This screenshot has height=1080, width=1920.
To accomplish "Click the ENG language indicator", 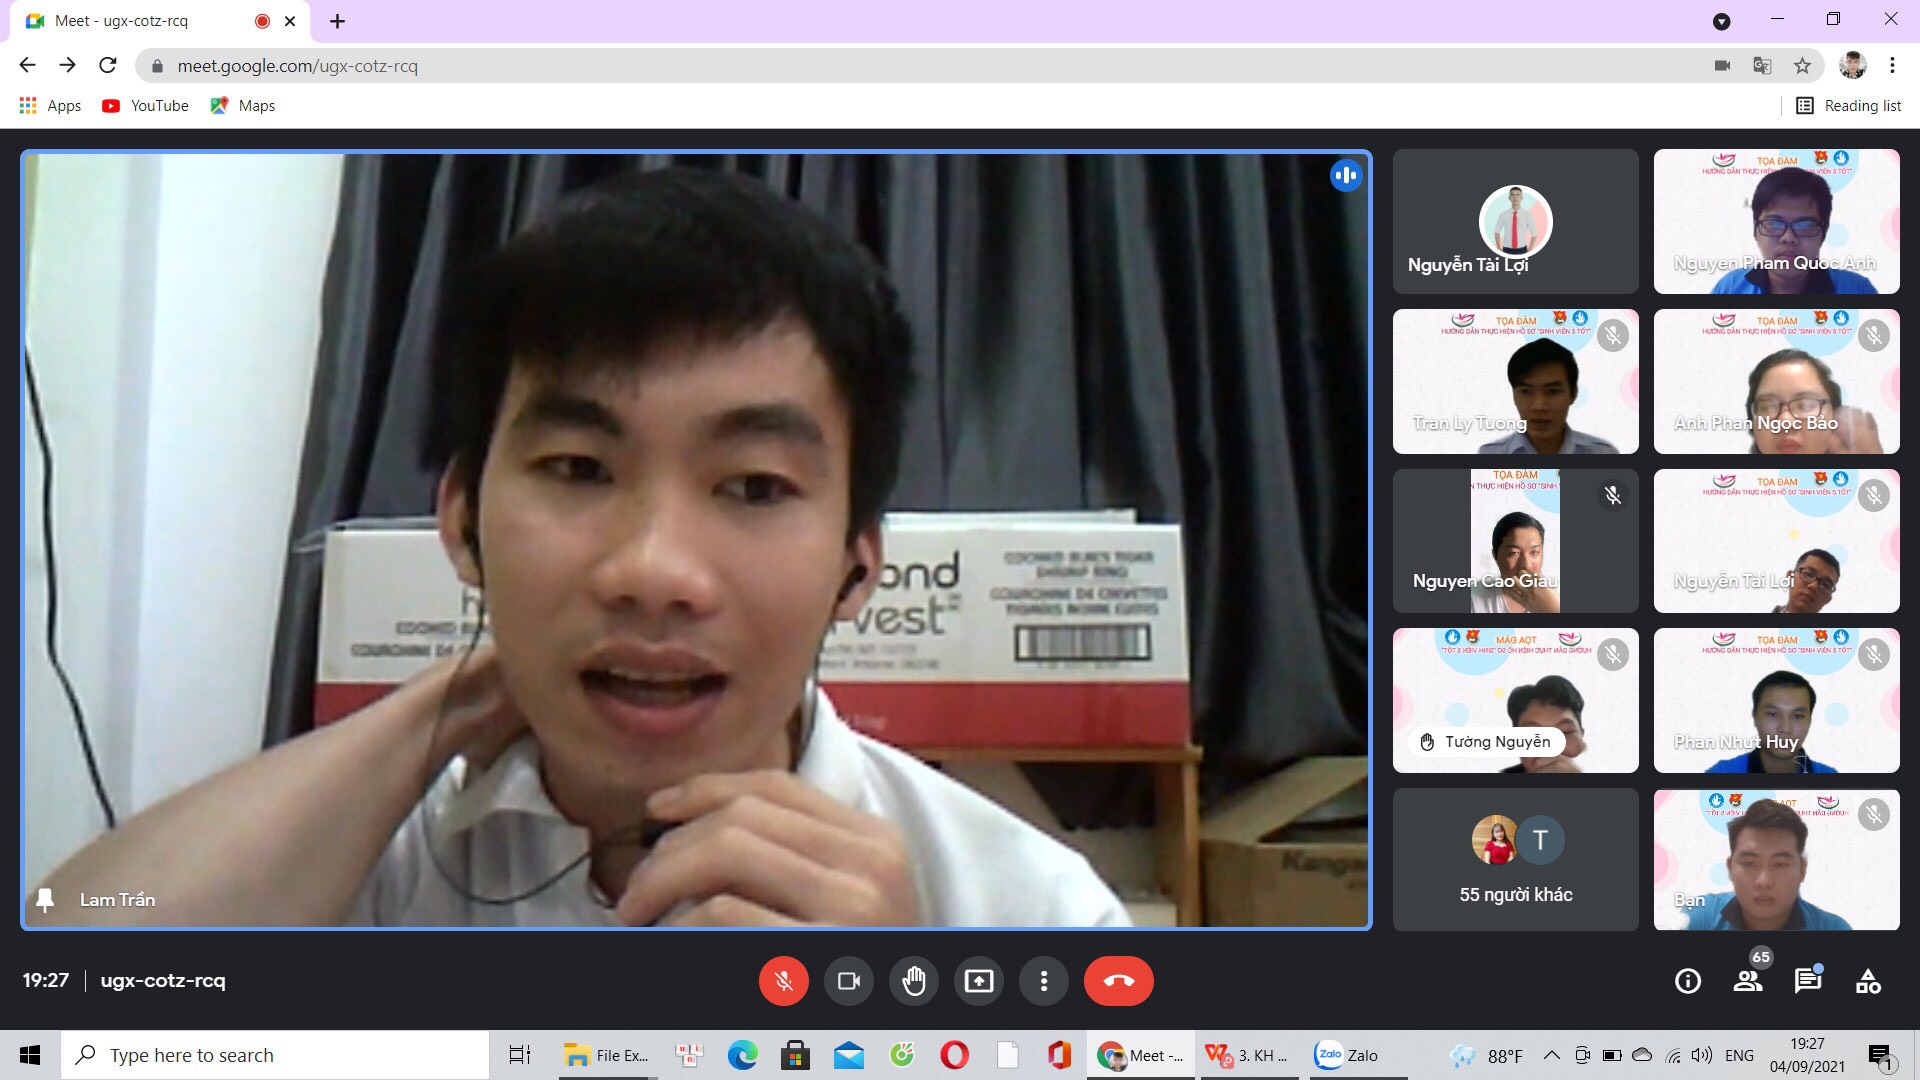I will [1739, 1055].
